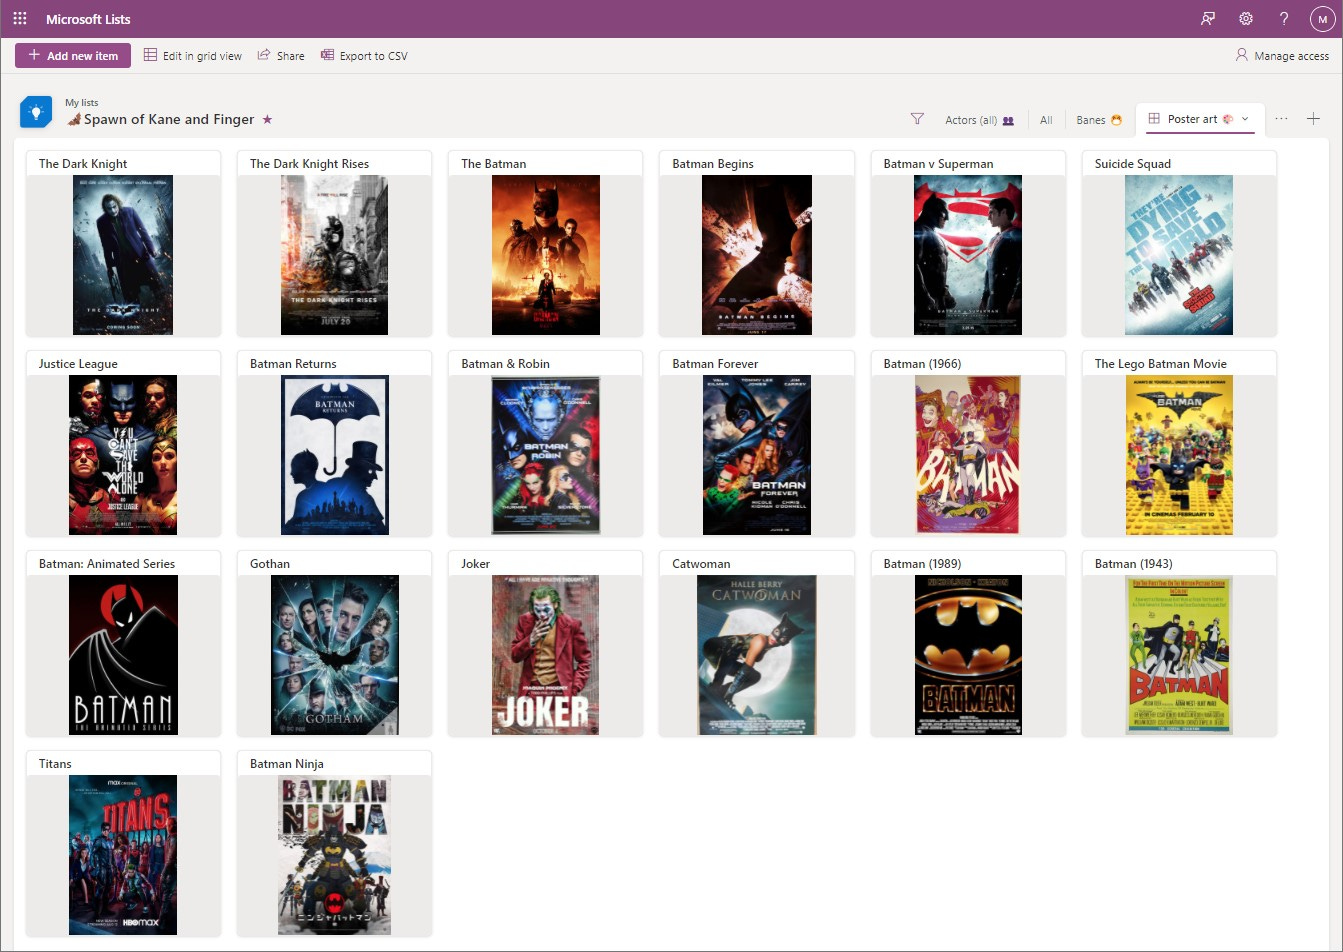Open the Justice League poster
This screenshot has width=1343, height=952.
coord(123,455)
